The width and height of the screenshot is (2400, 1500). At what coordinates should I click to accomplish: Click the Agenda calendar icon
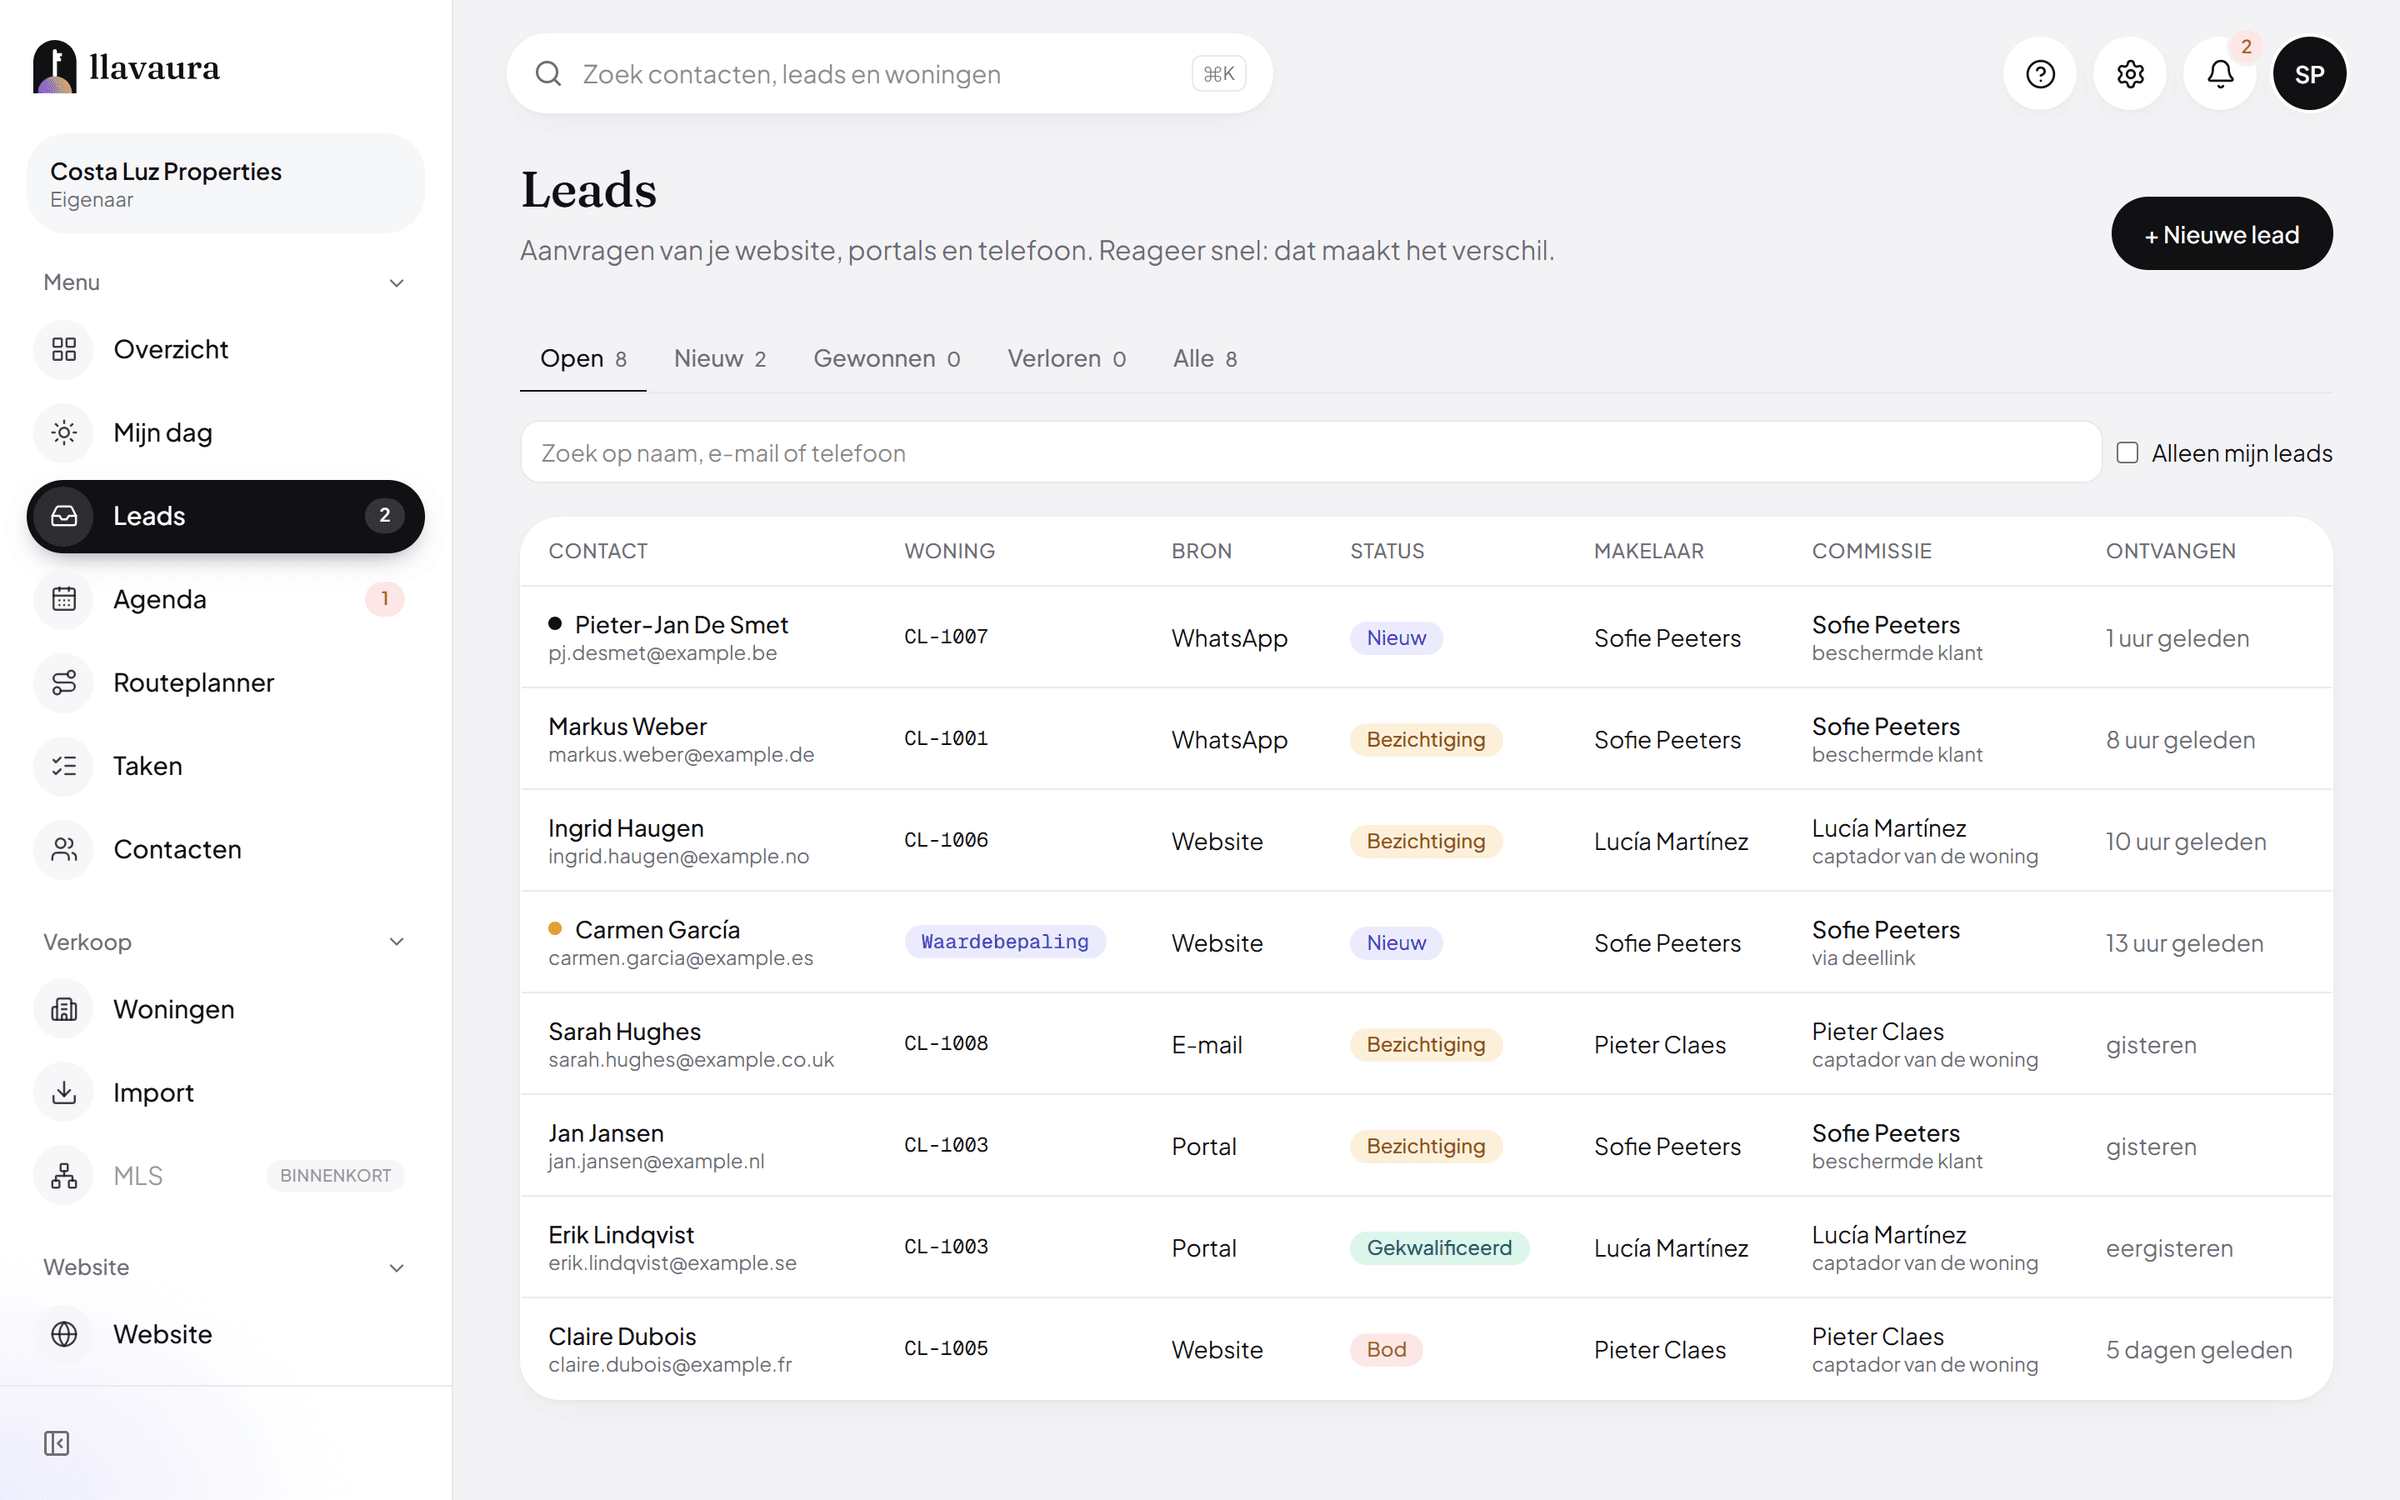coord(64,599)
